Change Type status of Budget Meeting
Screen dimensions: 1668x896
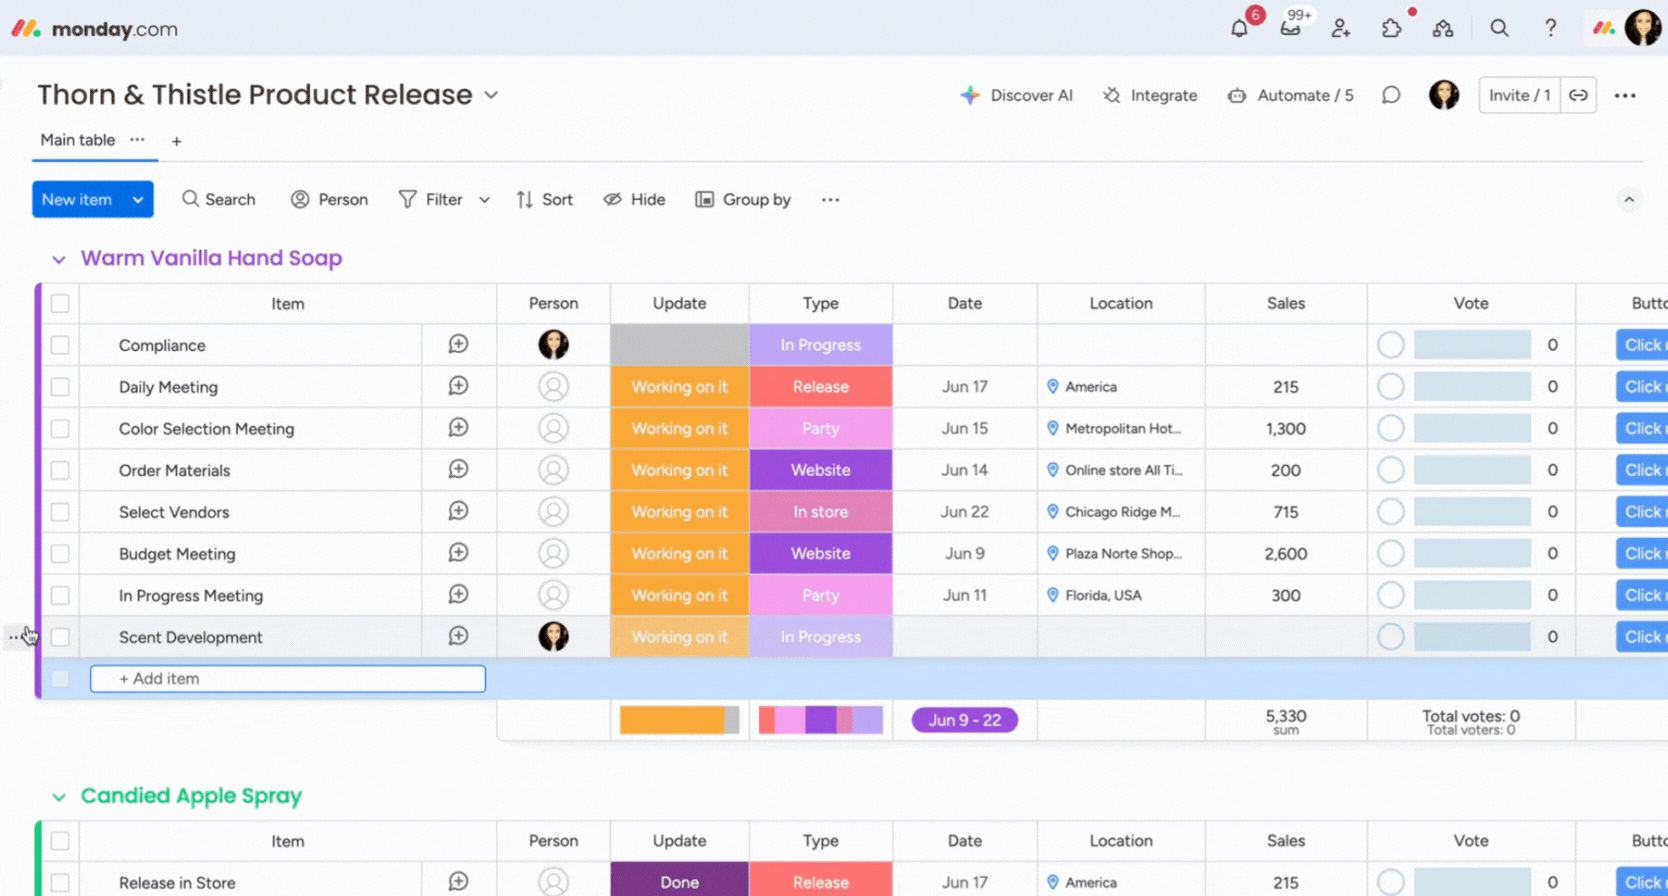pyautogui.click(x=821, y=553)
